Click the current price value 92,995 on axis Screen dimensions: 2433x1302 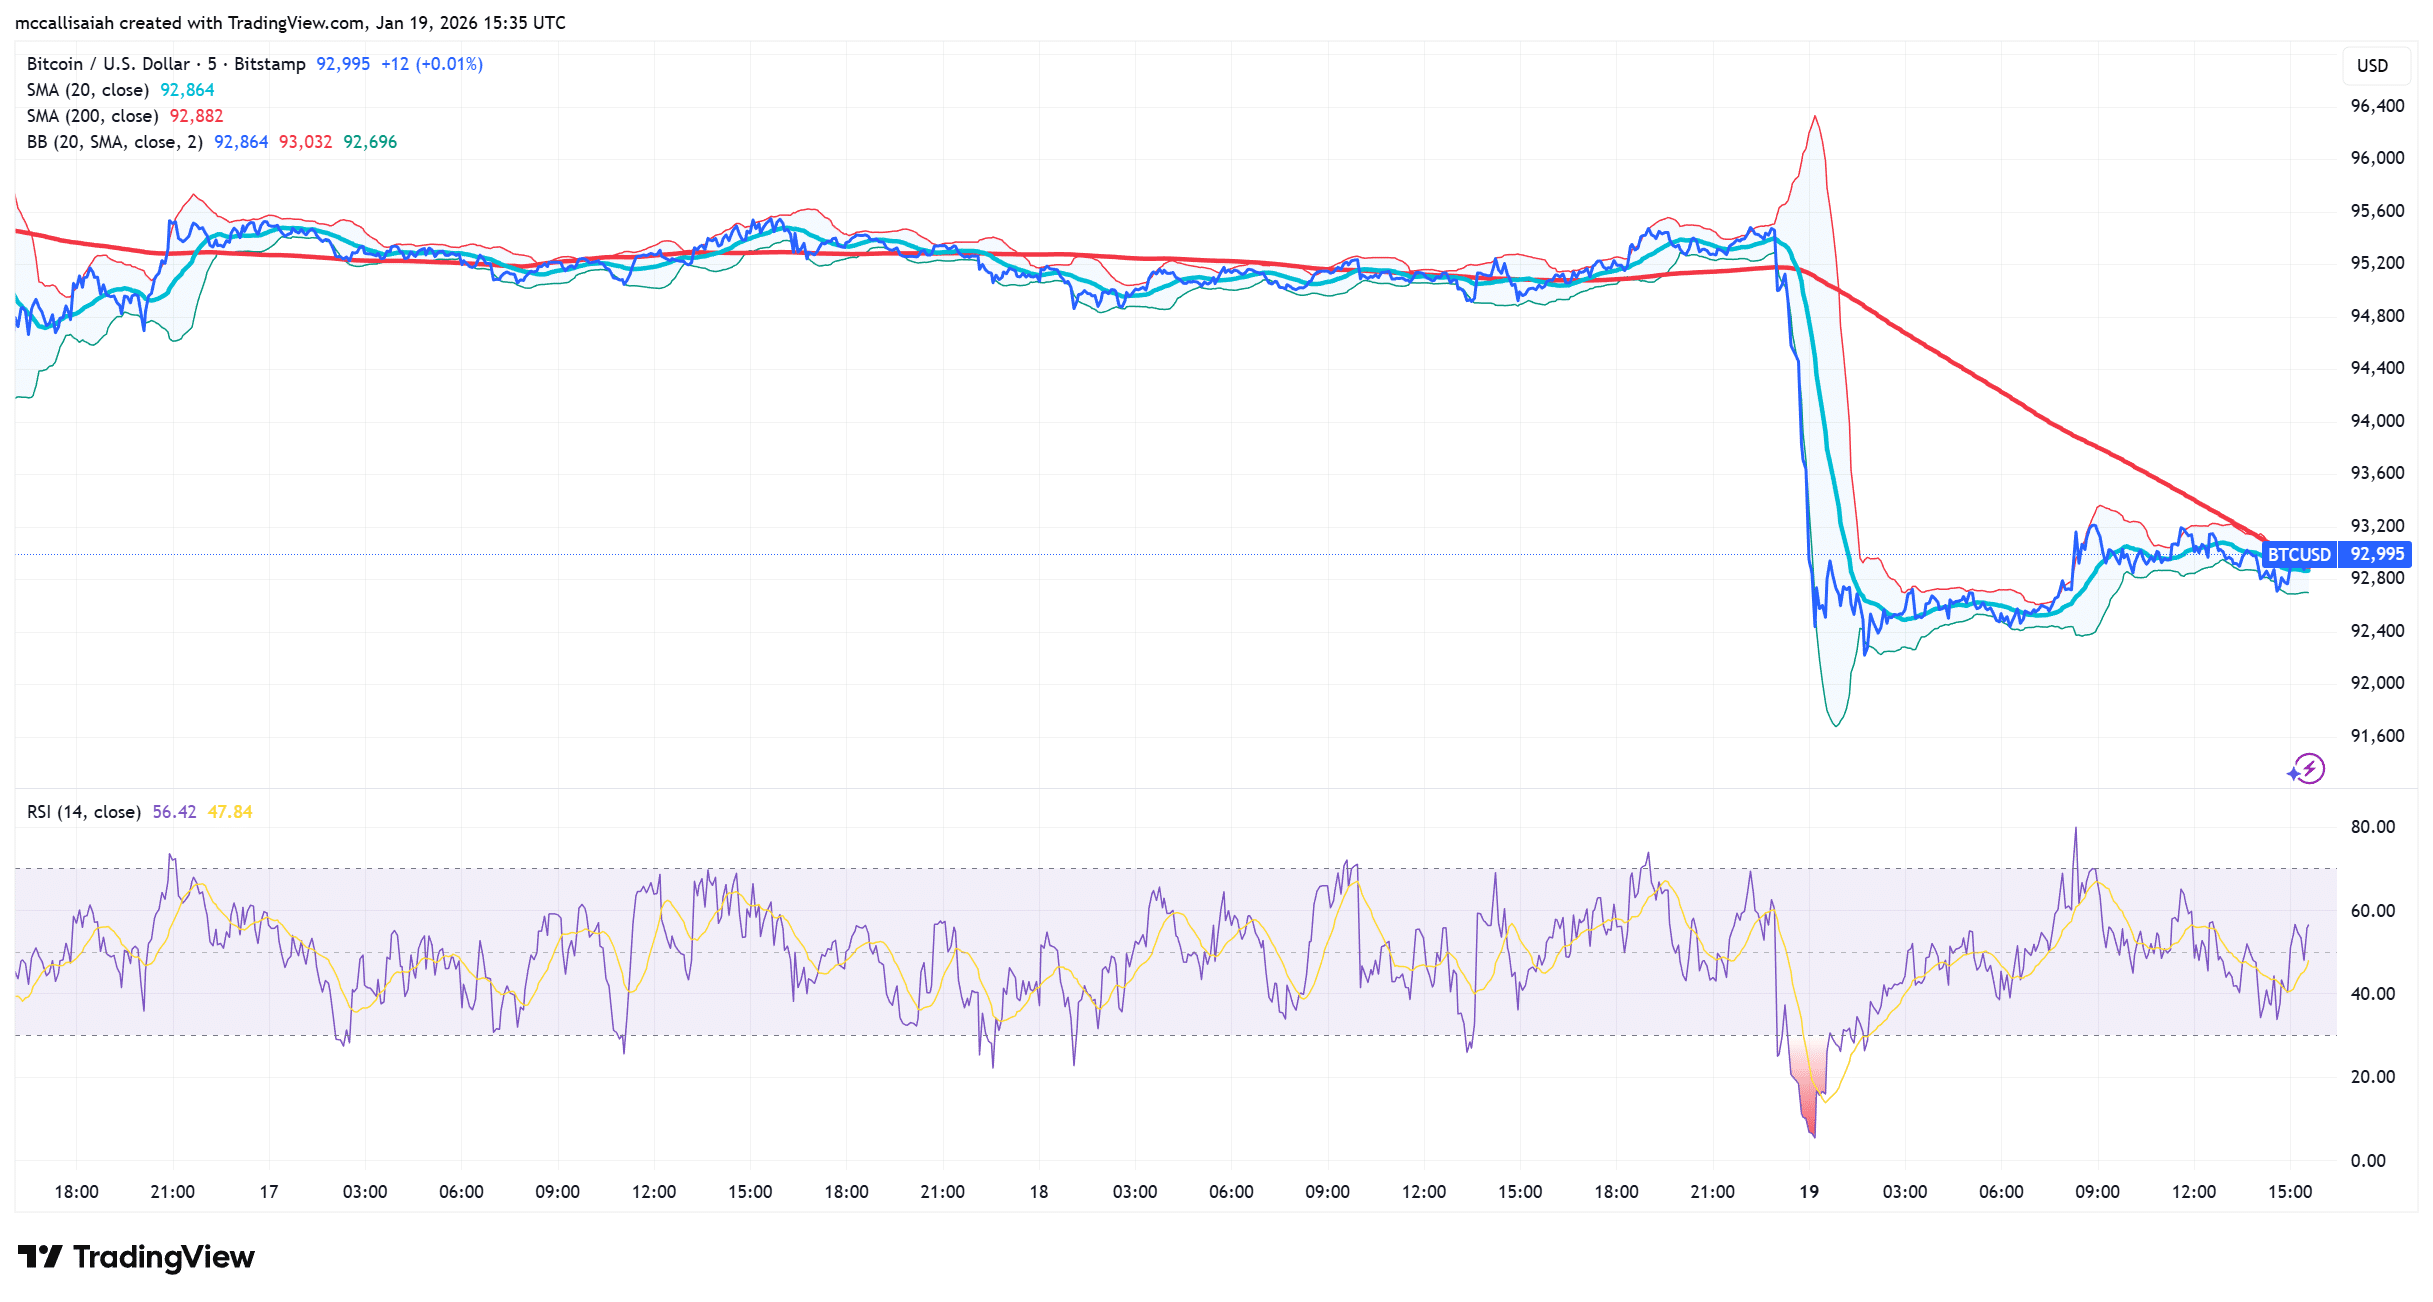2376,554
